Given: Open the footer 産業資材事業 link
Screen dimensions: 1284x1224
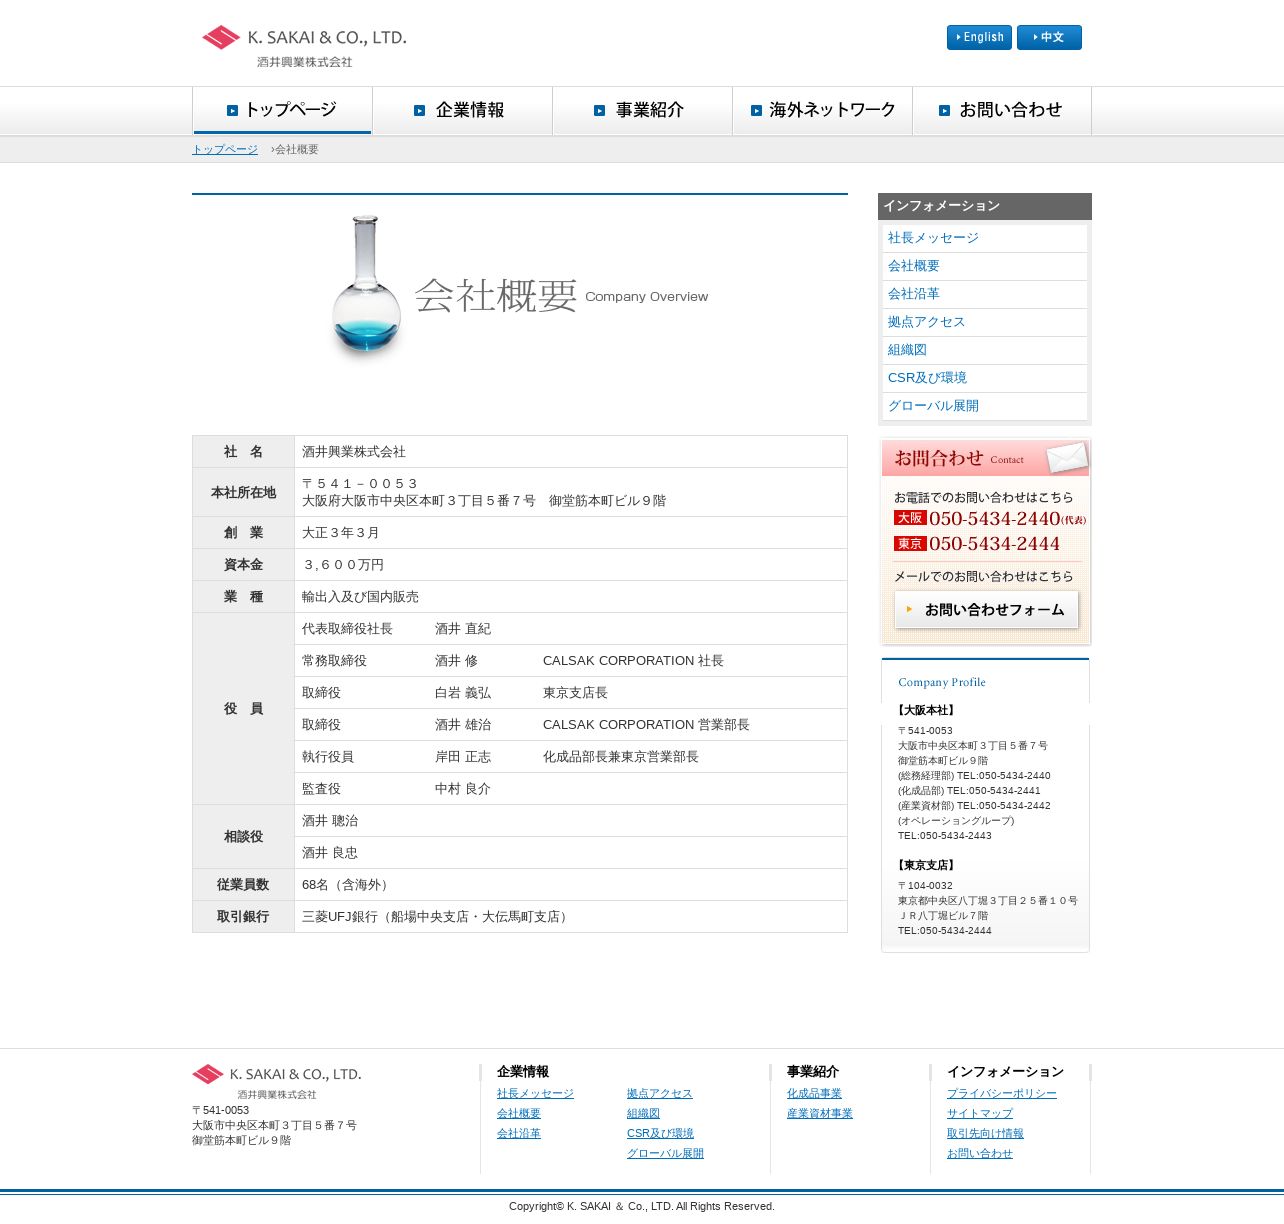Looking at the screenshot, I should click(x=820, y=1114).
